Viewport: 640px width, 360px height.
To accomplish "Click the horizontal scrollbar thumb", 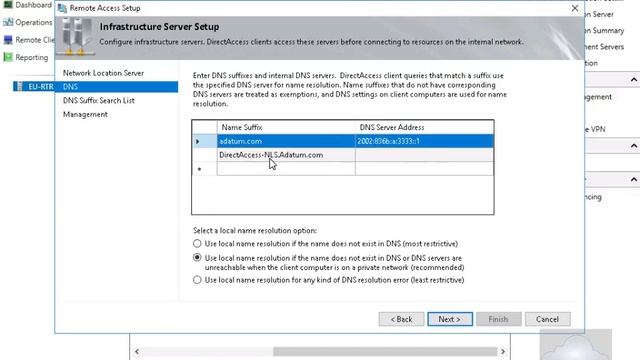I will [x=385, y=351].
